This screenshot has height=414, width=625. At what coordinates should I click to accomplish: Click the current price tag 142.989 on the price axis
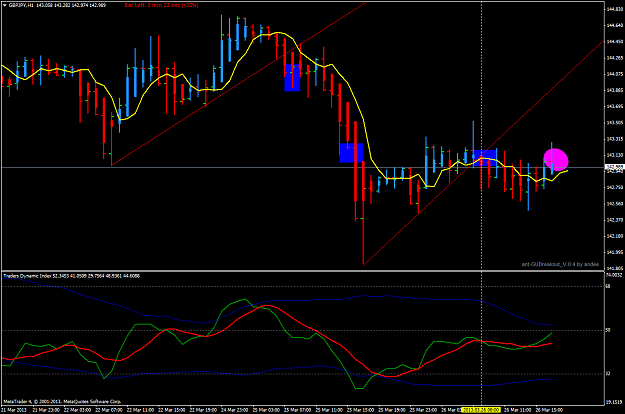(x=614, y=167)
